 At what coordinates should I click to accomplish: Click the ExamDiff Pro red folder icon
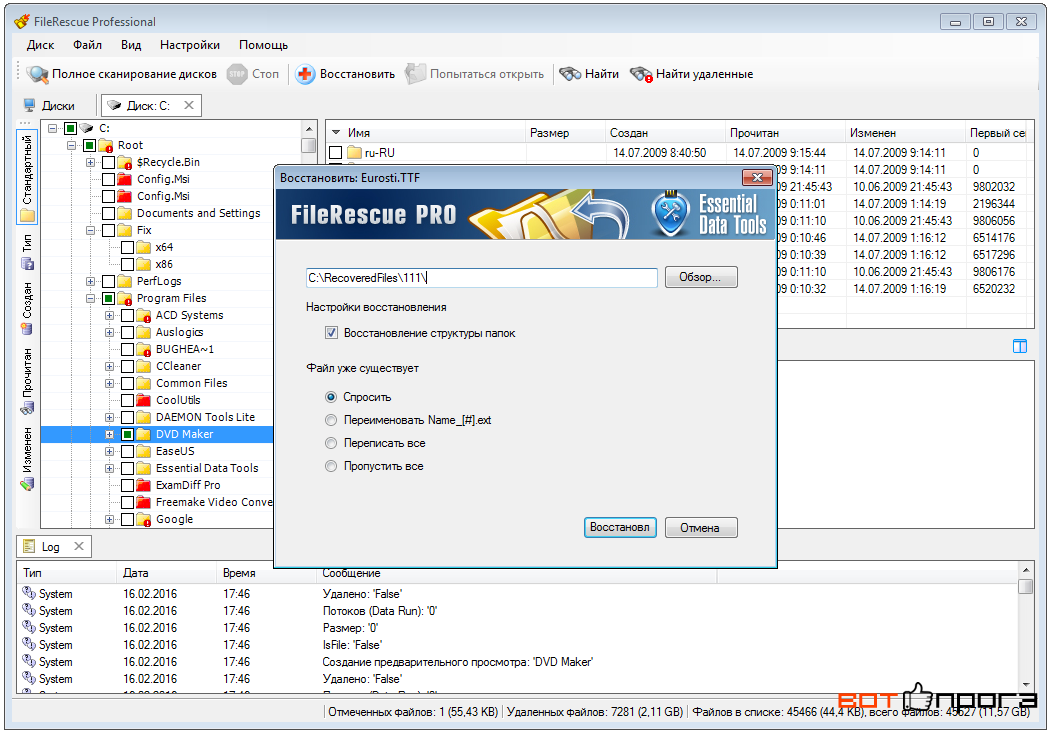(143, 485)
